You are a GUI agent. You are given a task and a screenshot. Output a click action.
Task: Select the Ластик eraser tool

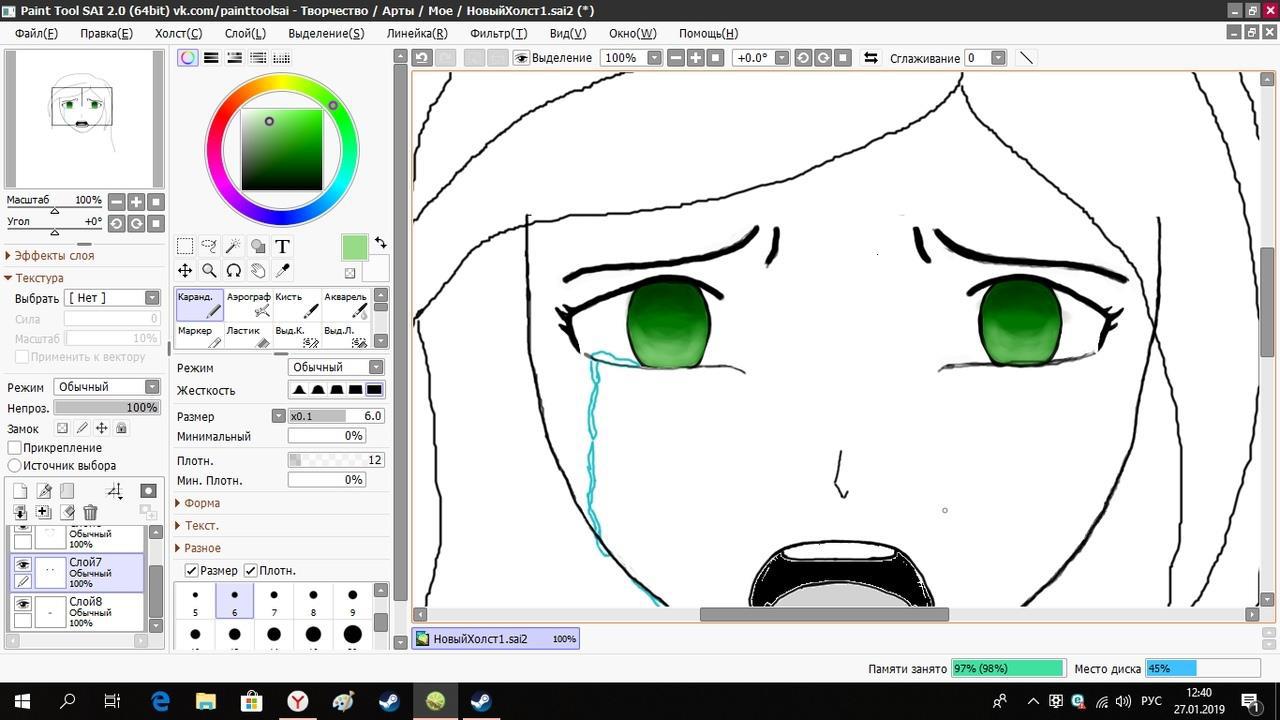click(x=248, y=337)
